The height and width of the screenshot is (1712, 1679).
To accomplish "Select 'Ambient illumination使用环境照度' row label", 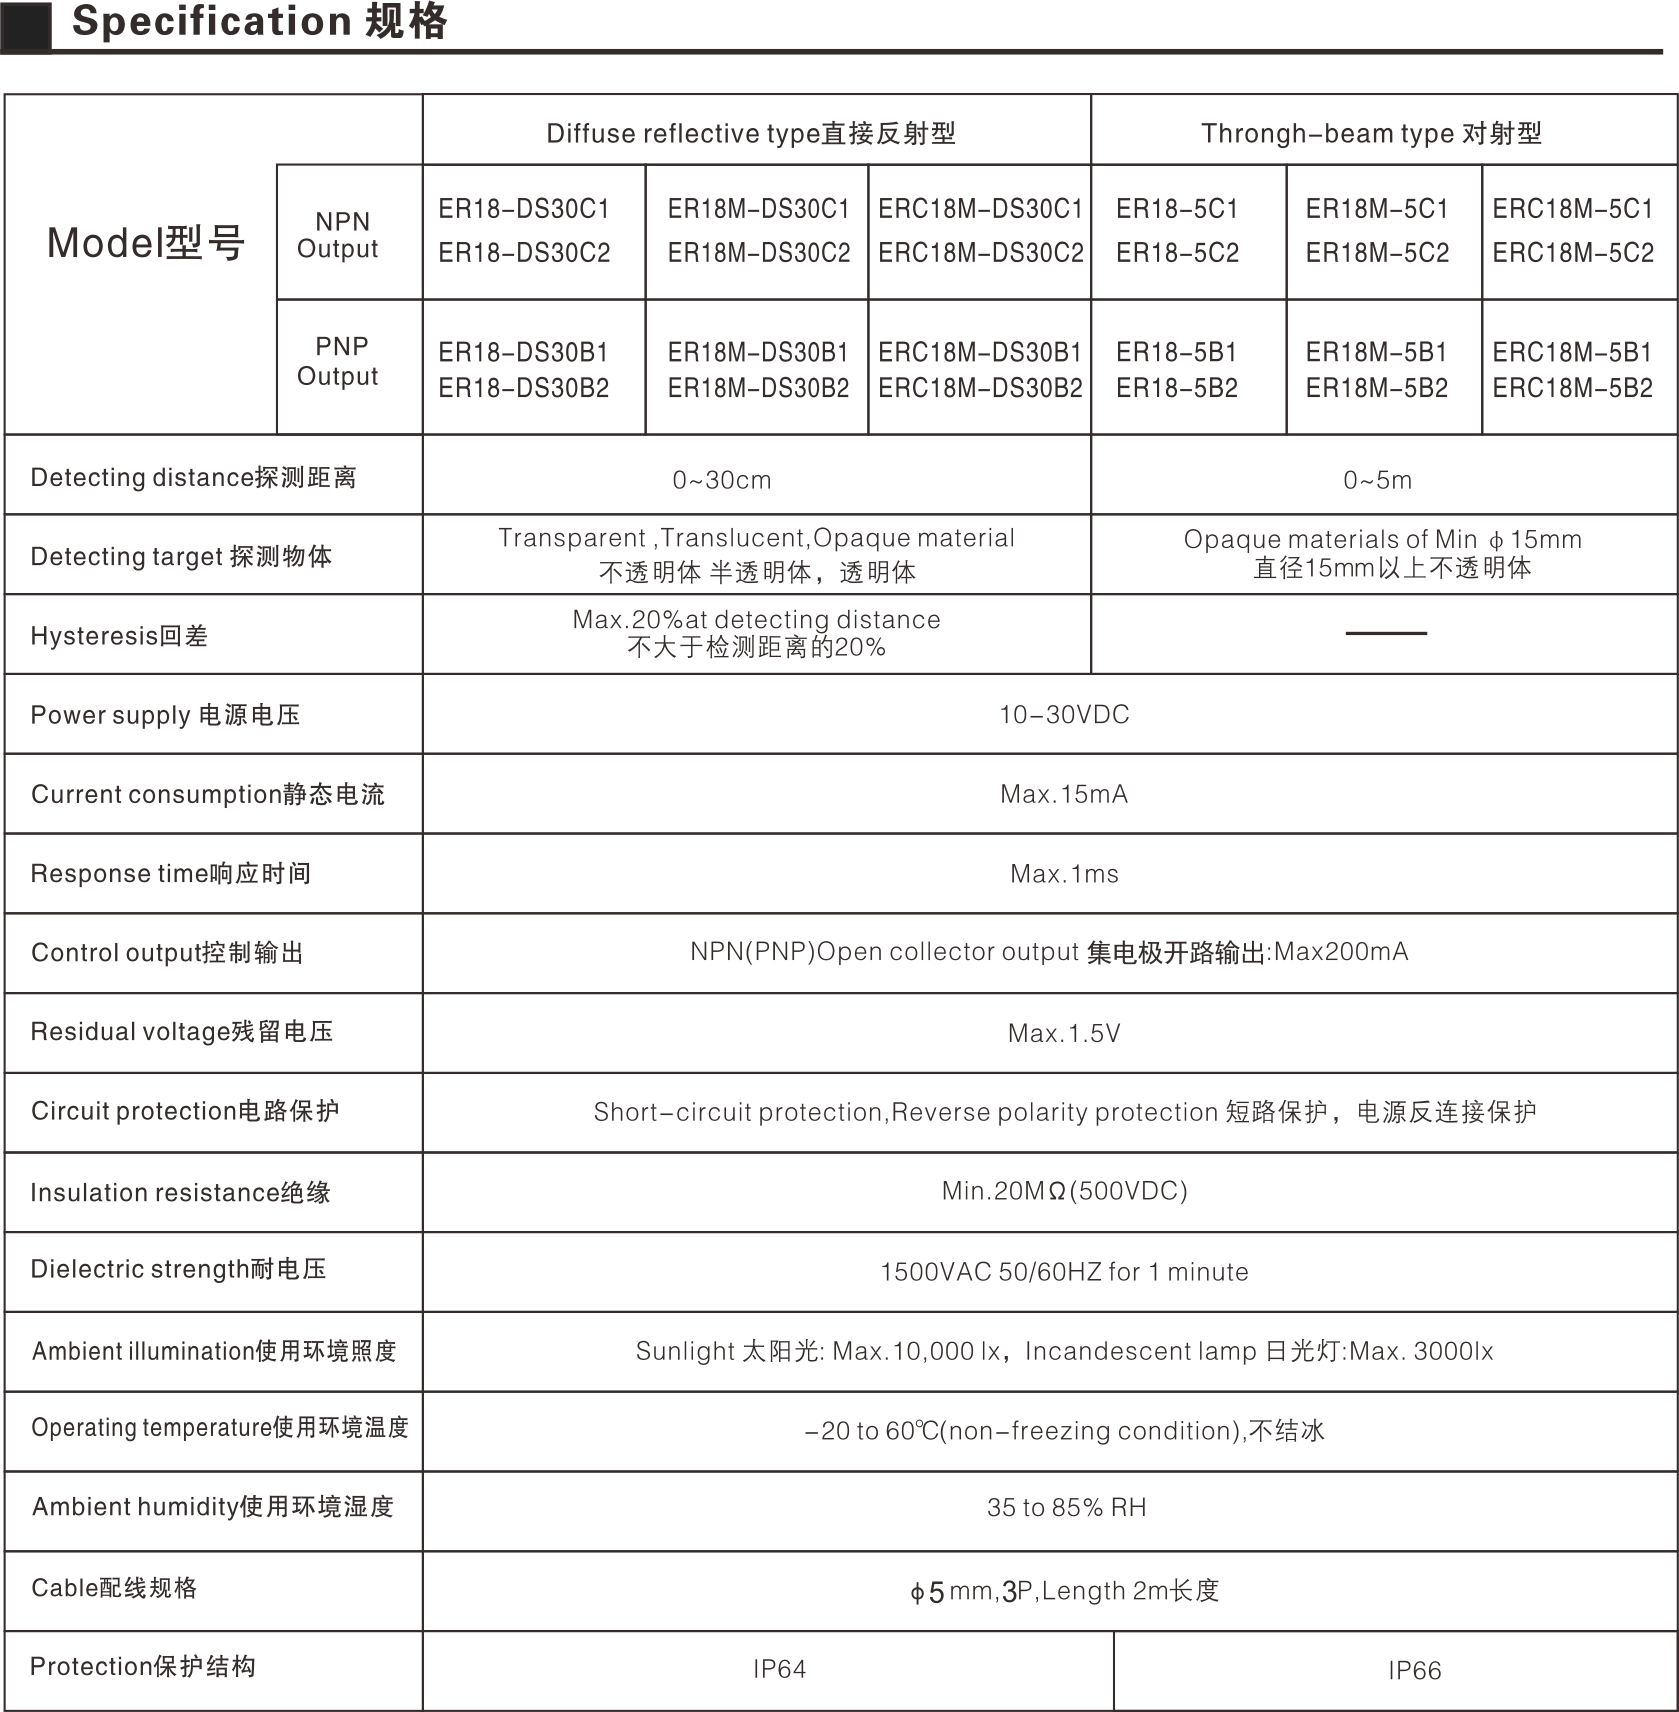I will coord(214,1351).
